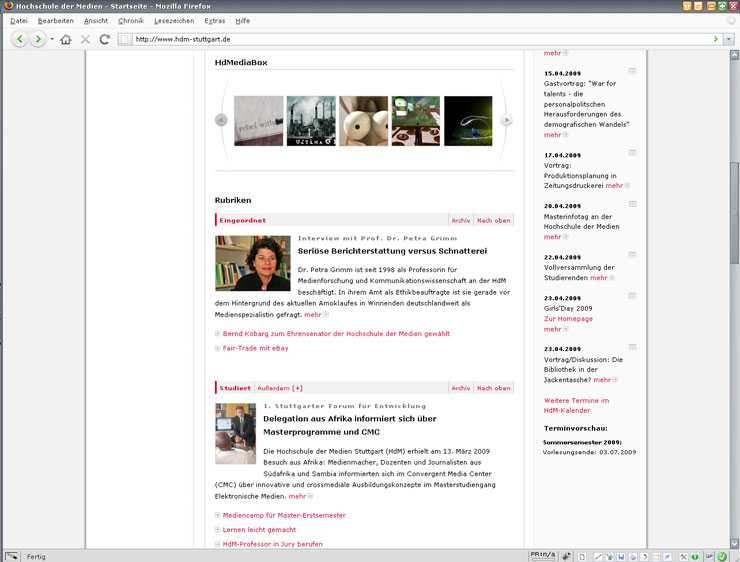The width and height of the screenshot is (740, 562).
Task: Open the Hilfe menu
Action: (243, 21)
